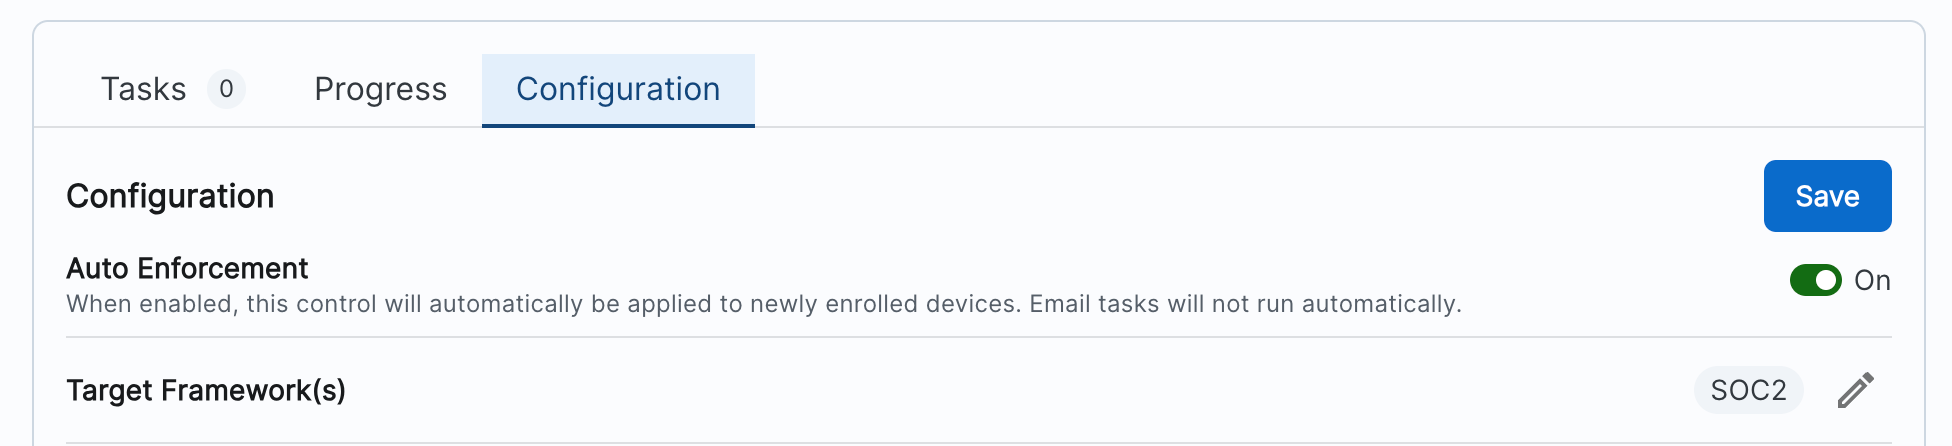This screenshot has height=446, width=1952.
Task: Toggle the Auto Enforcement switch
Action: click(1815, 280)
